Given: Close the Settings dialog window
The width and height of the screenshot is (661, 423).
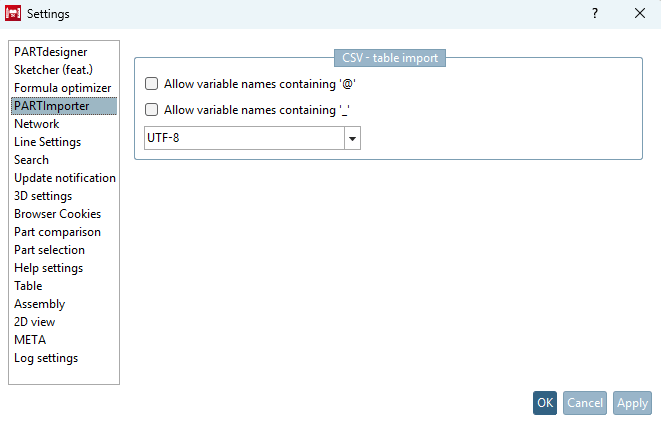Looking at the screenshot, I should [x=640, y=14].
